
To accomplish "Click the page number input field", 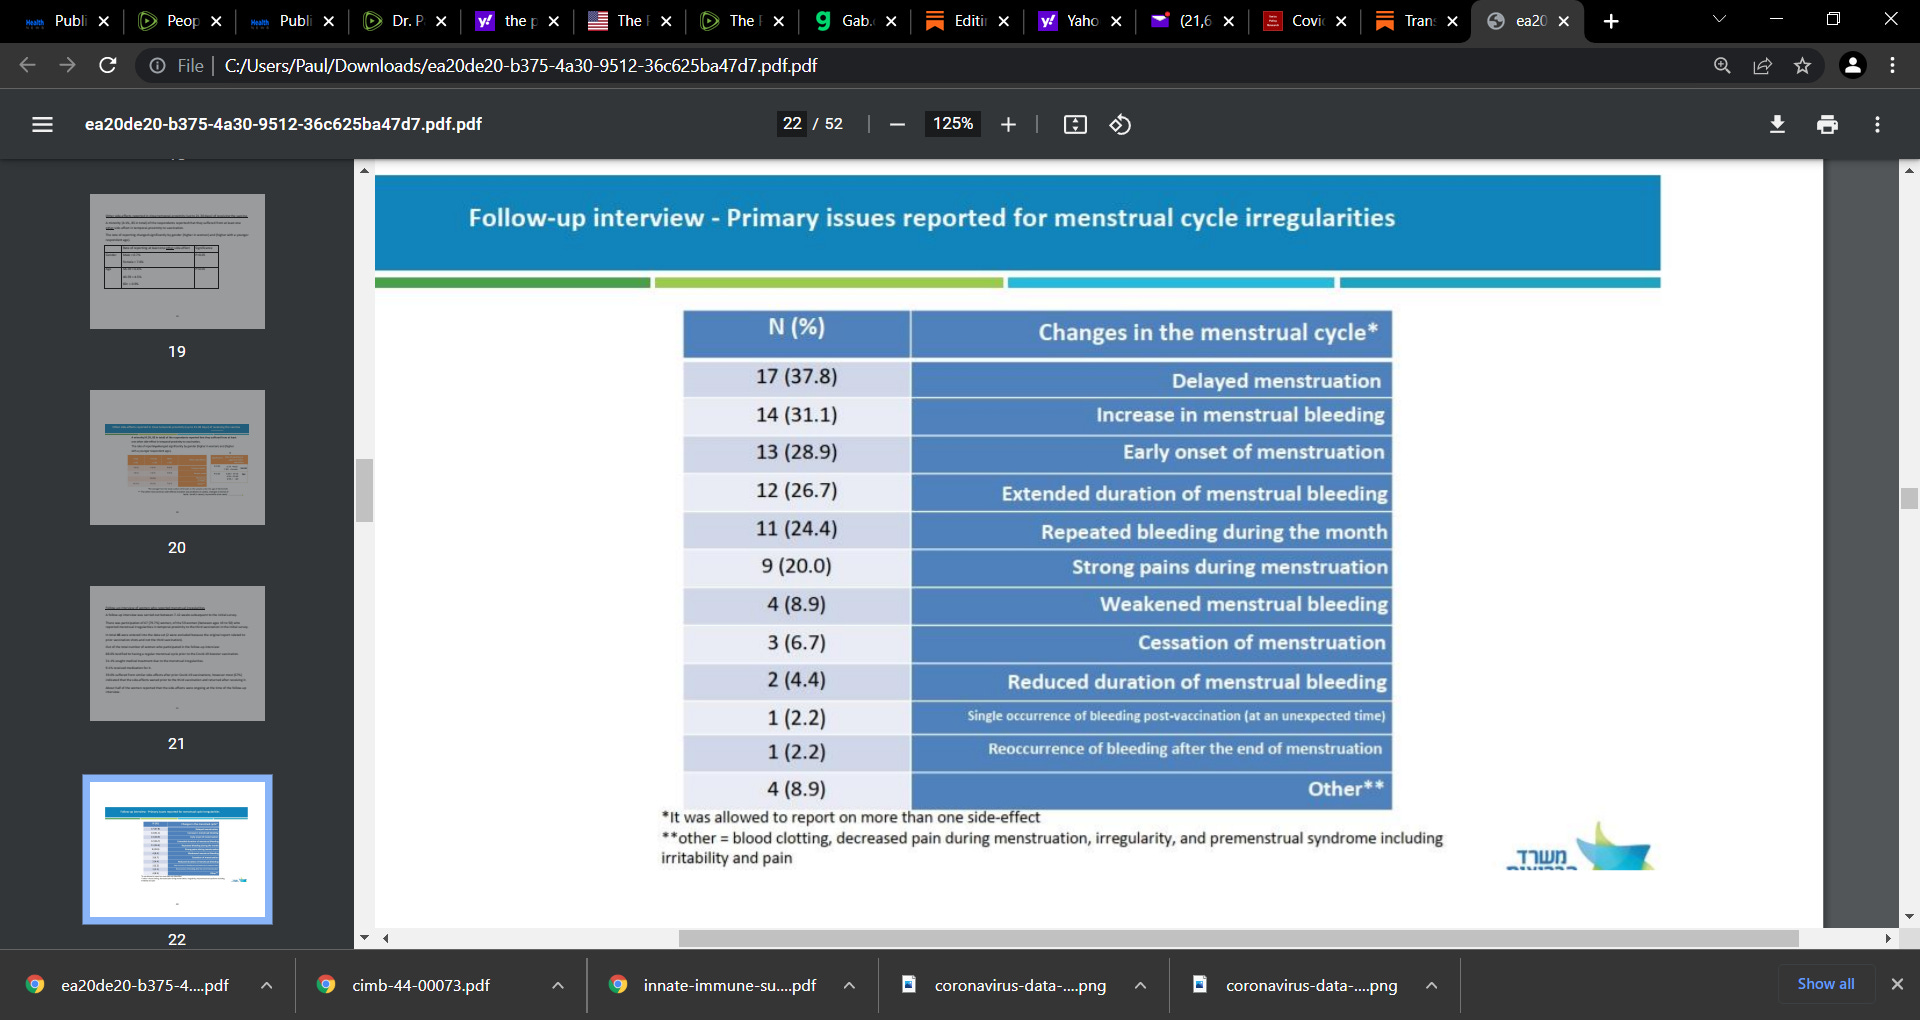I will click(792, 124).
